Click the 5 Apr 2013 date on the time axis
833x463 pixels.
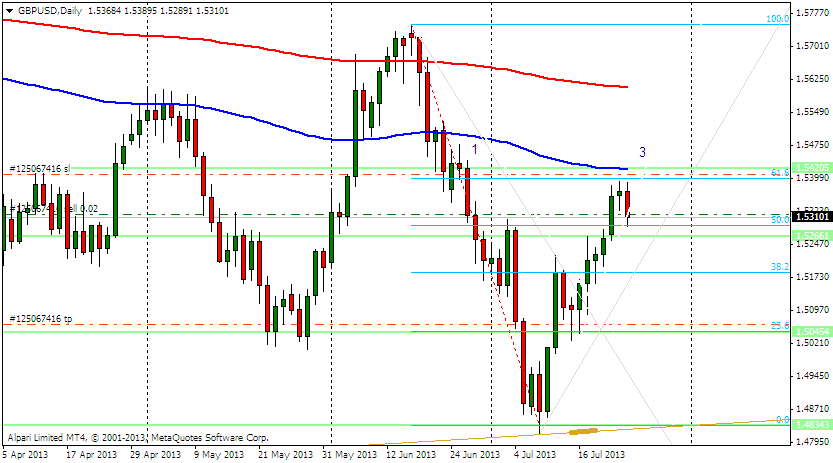point(25,455)
